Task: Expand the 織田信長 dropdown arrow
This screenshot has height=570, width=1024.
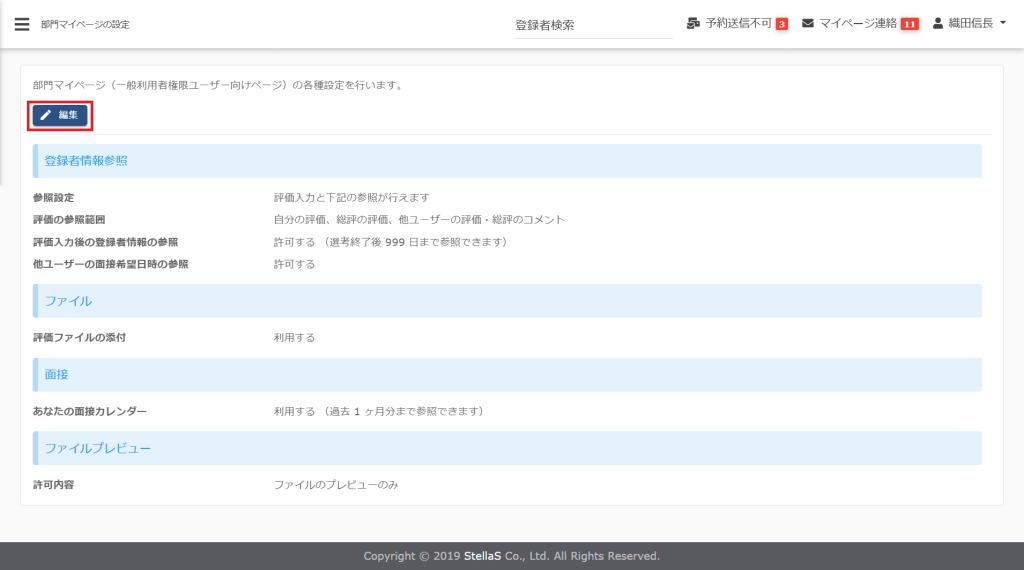Action: pyautogui.click(x=1002, y=23)
